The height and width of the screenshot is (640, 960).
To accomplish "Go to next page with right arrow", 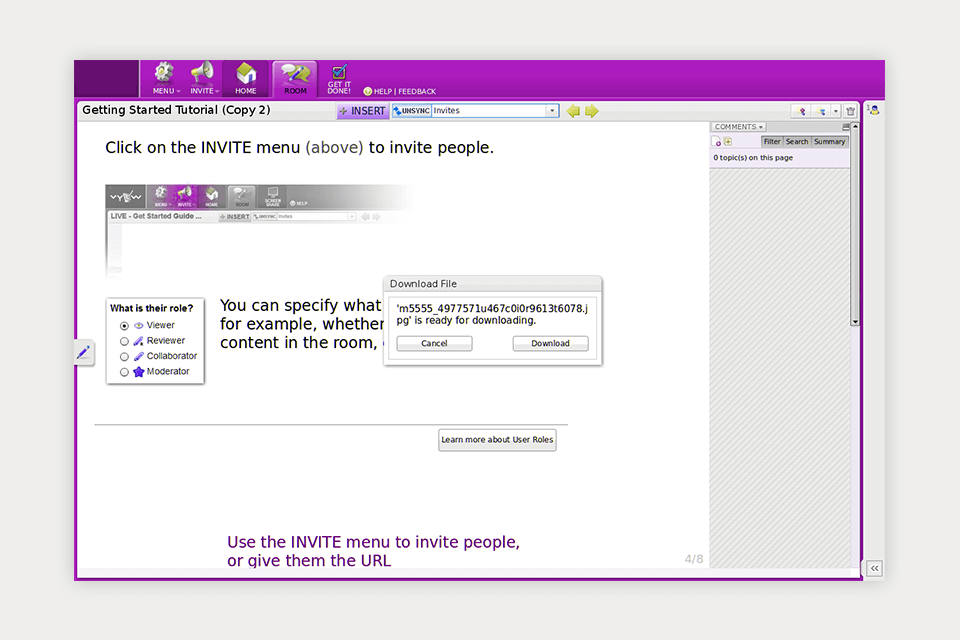I will pyautogui.click(x=592, y=111).
